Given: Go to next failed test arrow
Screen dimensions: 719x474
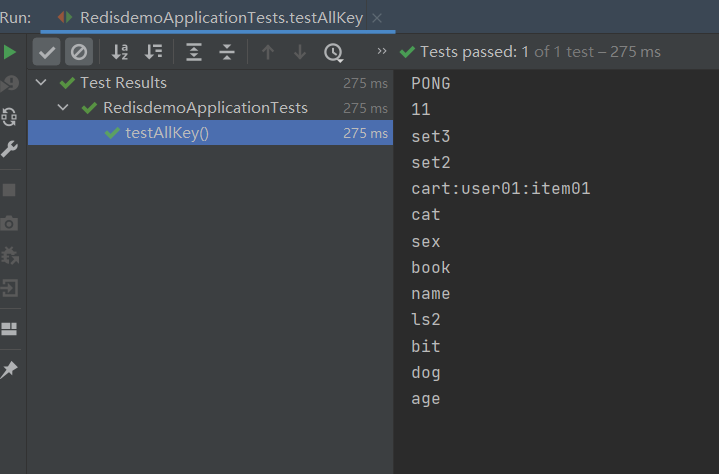Looking at the screenshot, I should tap(300, 52).
